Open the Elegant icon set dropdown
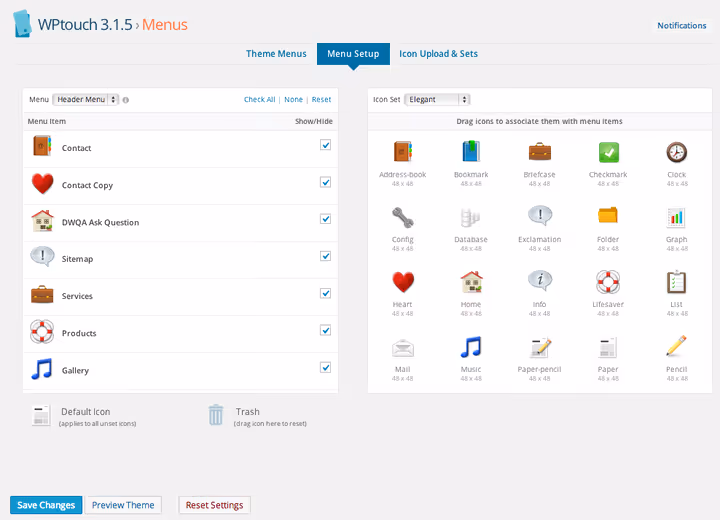Screen dimensions: 720x520 (x=437, y=100)
